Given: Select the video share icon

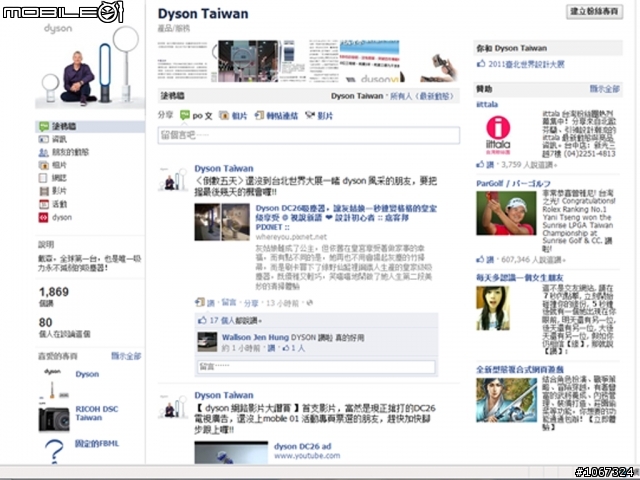Looking at the screenshot, I should click(x=310, y=116).
